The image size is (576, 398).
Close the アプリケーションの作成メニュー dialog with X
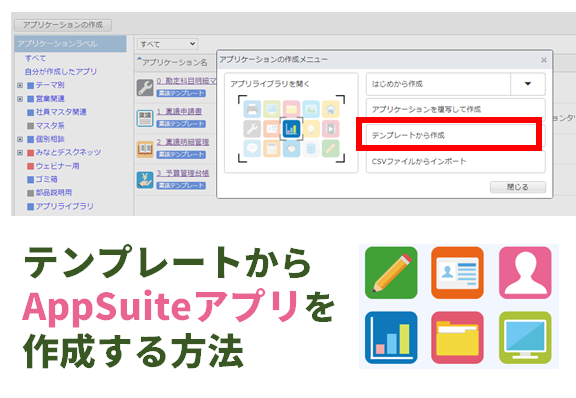pyautogui.click(x=544, y=60)
